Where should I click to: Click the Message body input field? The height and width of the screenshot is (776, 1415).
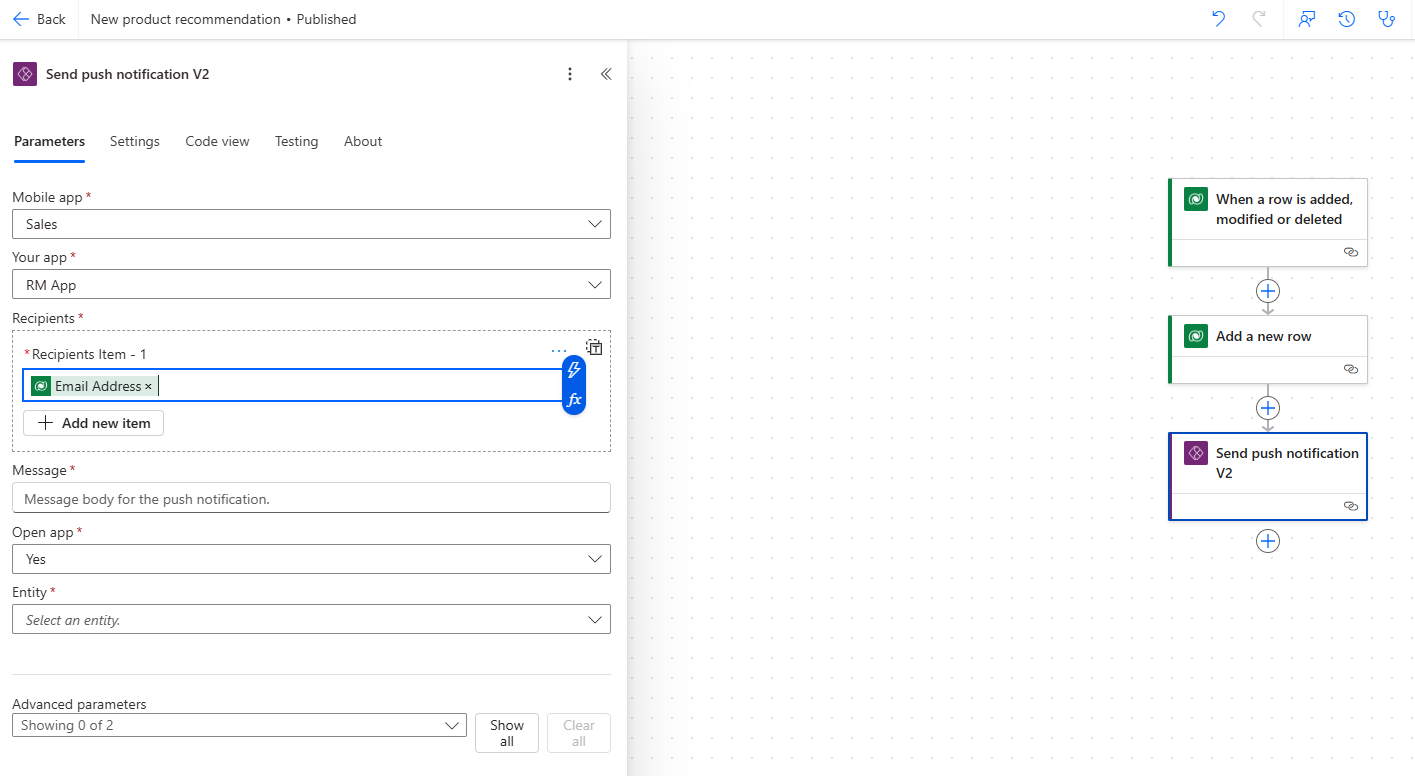click(x=310, y=497)
